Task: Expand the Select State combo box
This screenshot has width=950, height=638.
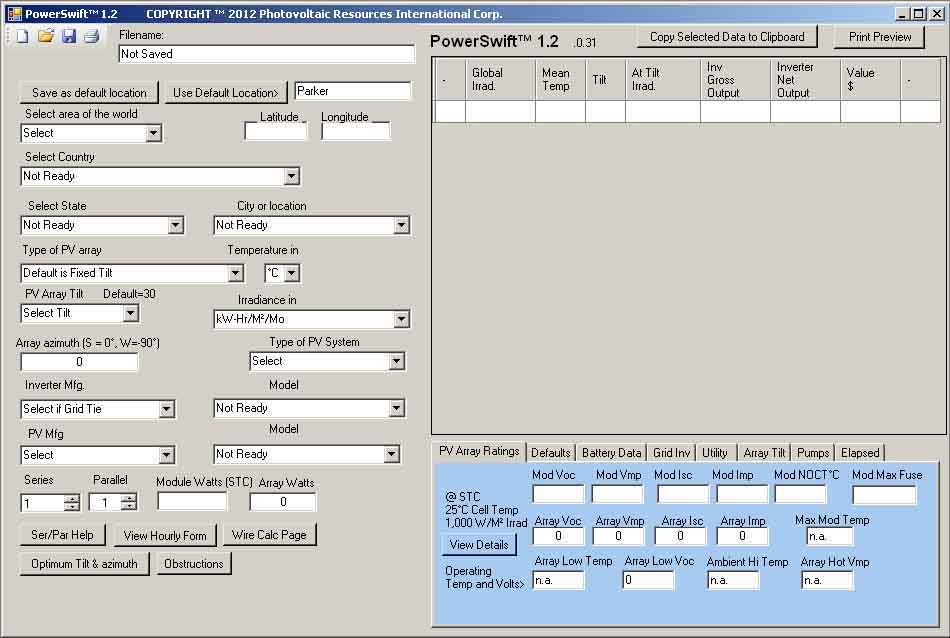Action: [x=175, y=225]
